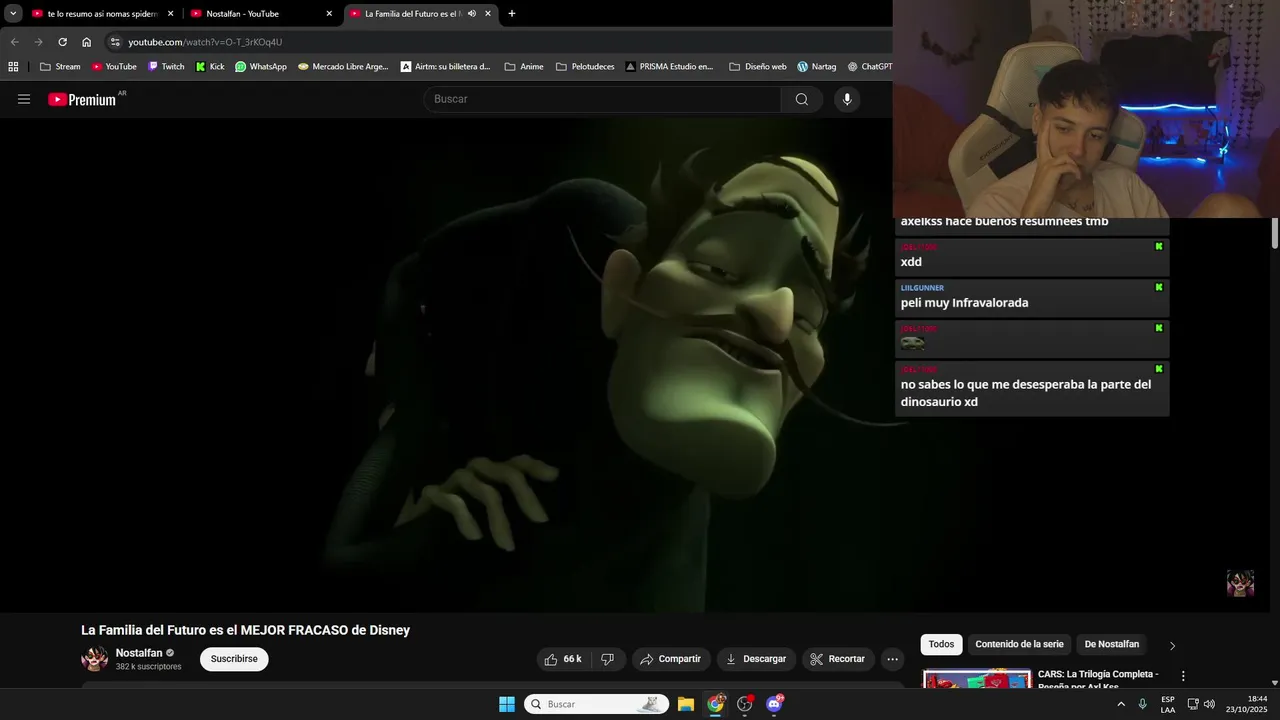View site information icon in the address bar

click(x=115, y=42)
